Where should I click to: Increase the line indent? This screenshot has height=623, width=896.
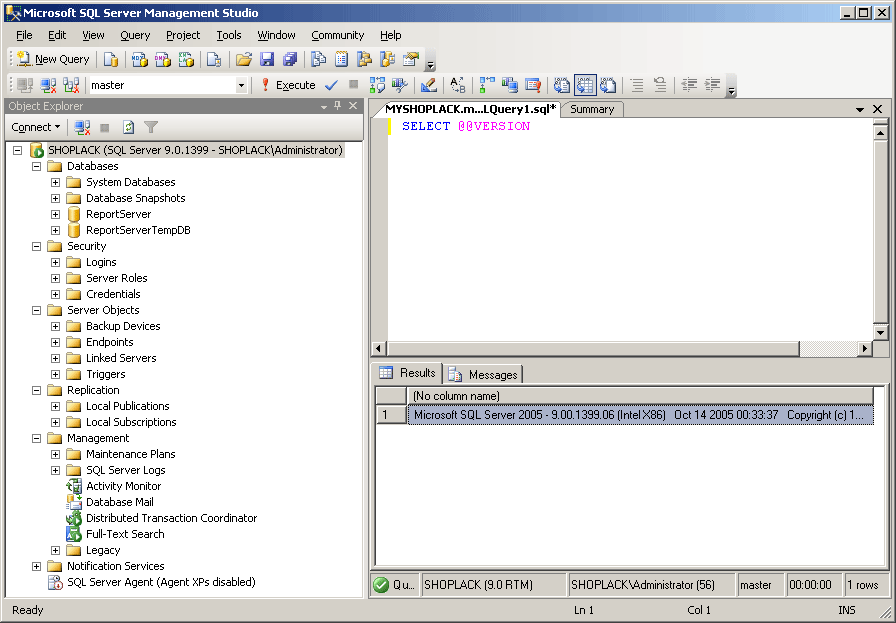click(712, 85)
